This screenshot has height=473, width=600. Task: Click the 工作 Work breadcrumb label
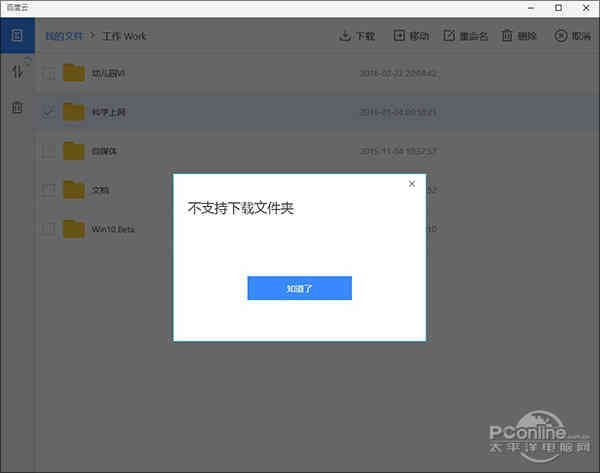pos(124,36)
